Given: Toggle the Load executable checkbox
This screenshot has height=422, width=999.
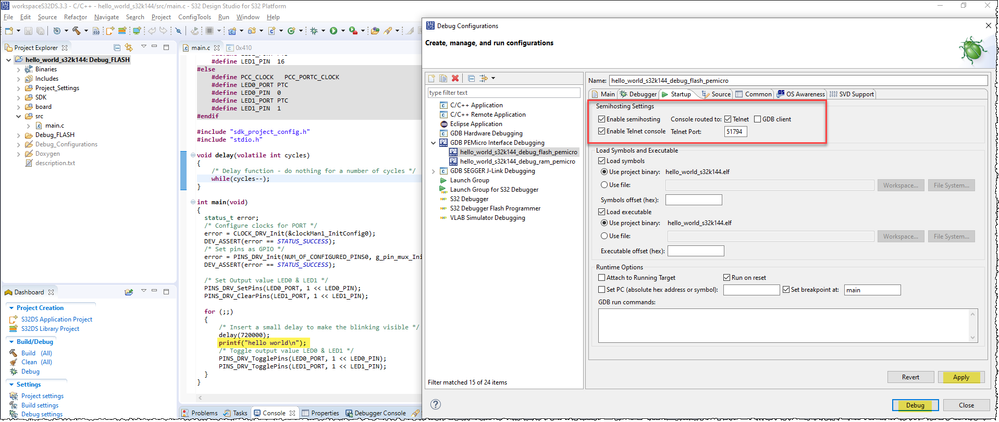Looking at the screenshot, I should [601, 212].
